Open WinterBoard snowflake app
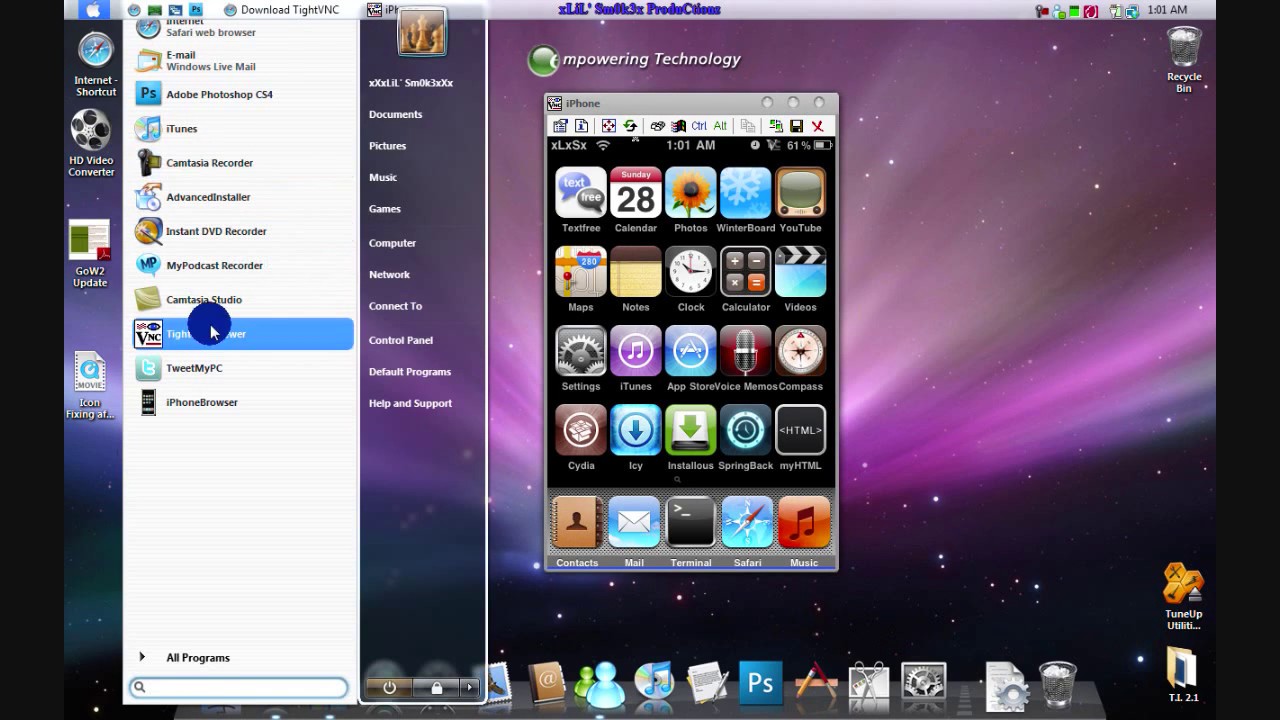Screen dimensions: 1280x720 tap(746, 192)
